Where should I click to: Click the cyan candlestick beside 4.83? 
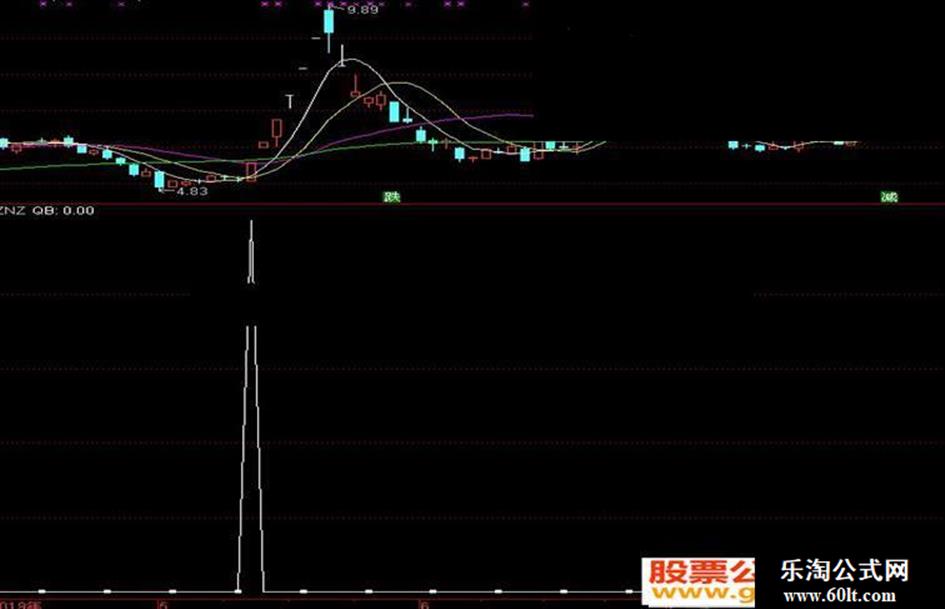[x=159, y=180]
